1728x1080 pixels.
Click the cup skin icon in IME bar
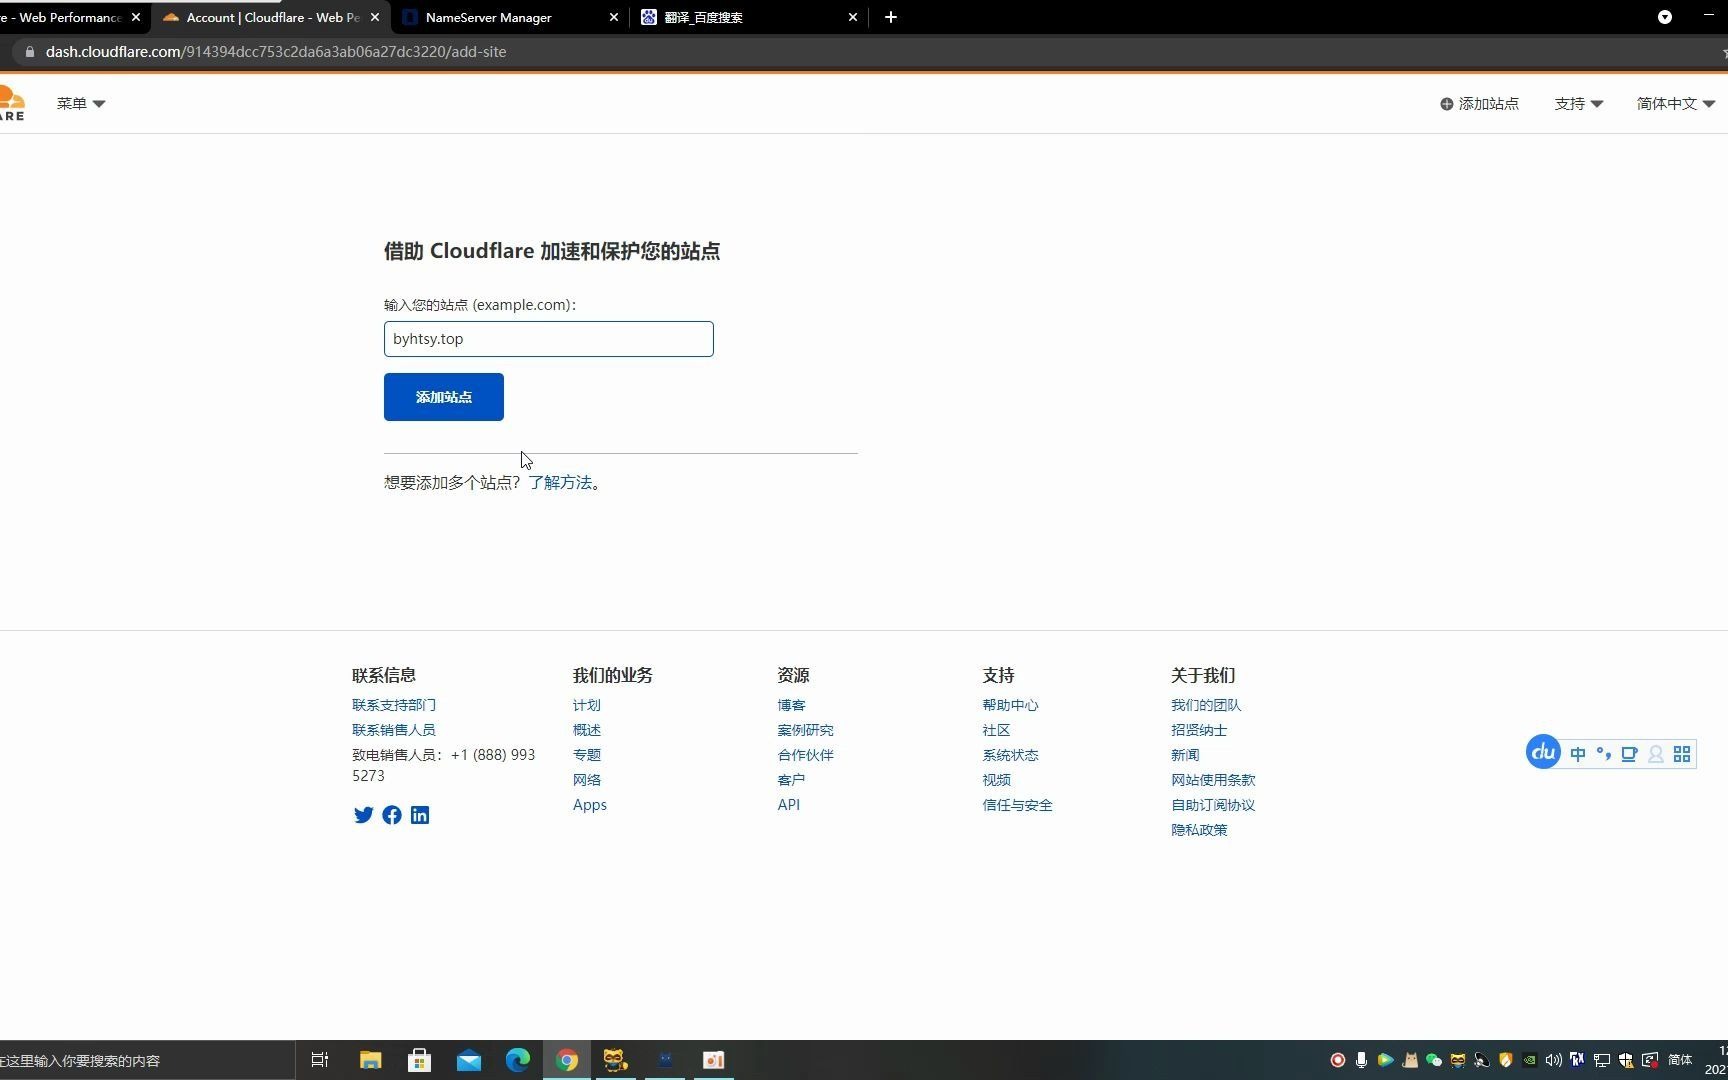pyautogui.click(x=1629, y=754)
